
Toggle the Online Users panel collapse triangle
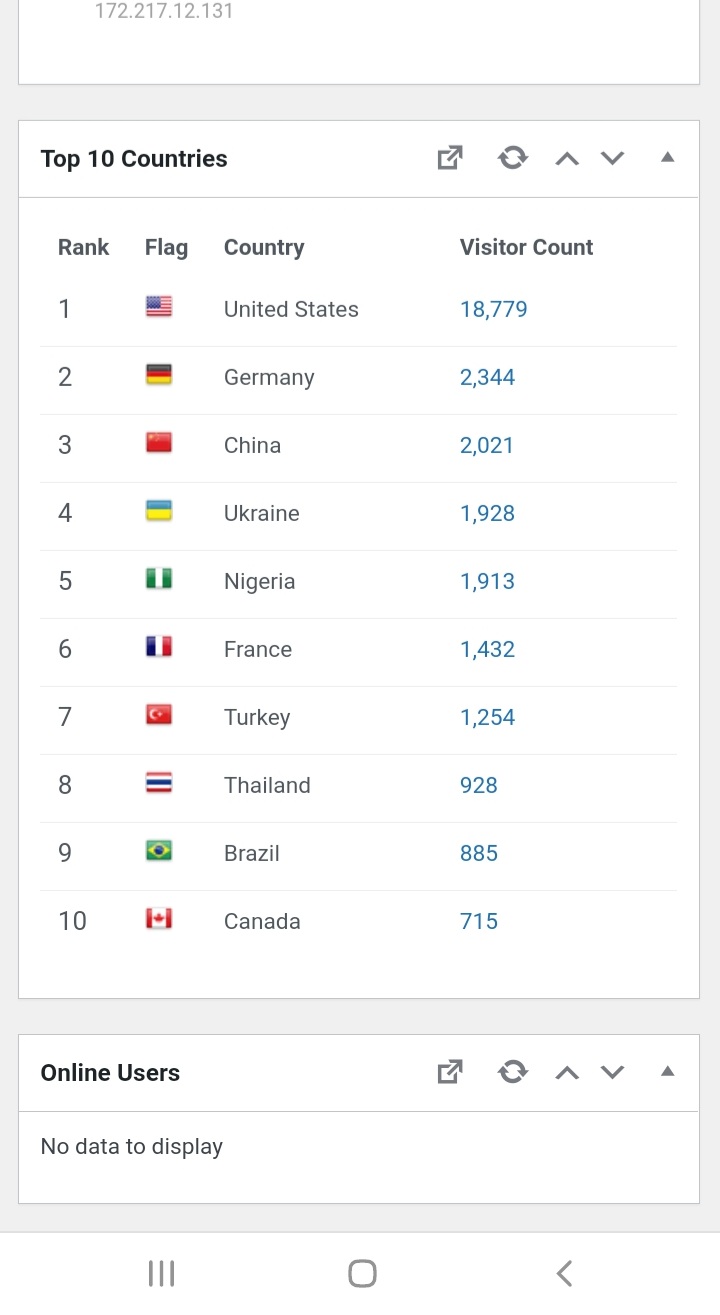(x=667, y=1071)
